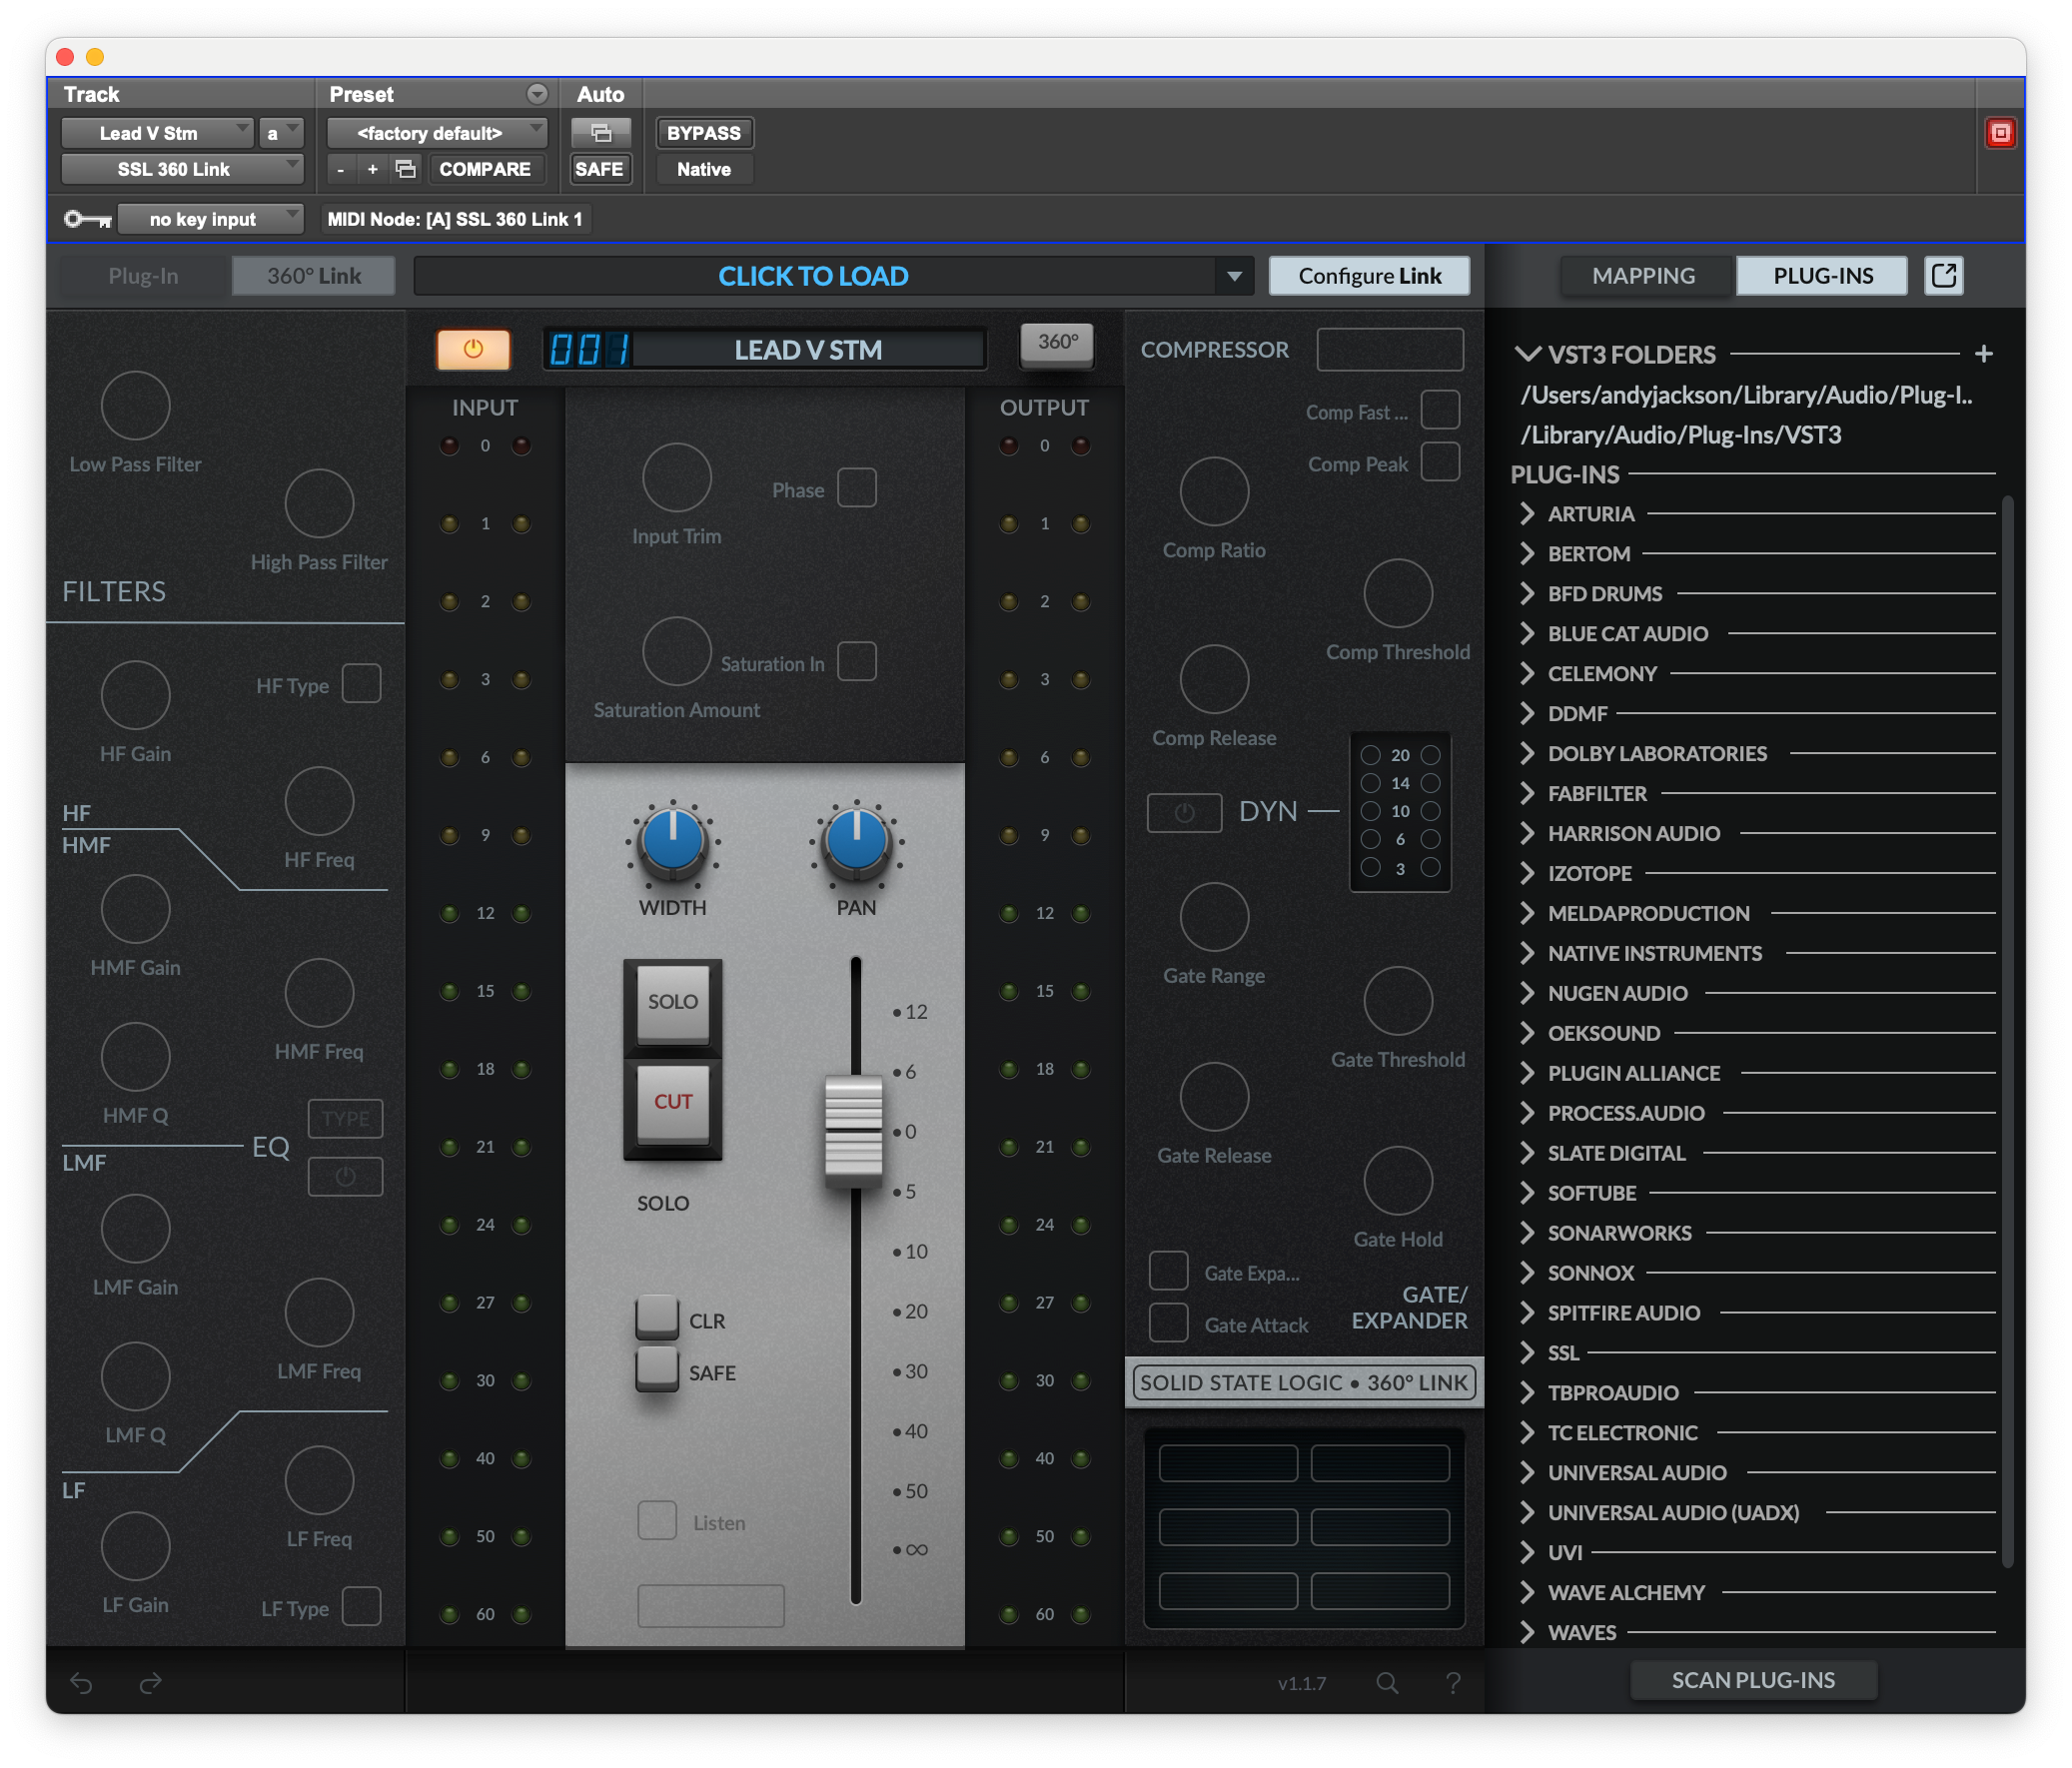2072x1768 pixels.
Task: Click the Input Trim knob
Action: click(677, 478)
